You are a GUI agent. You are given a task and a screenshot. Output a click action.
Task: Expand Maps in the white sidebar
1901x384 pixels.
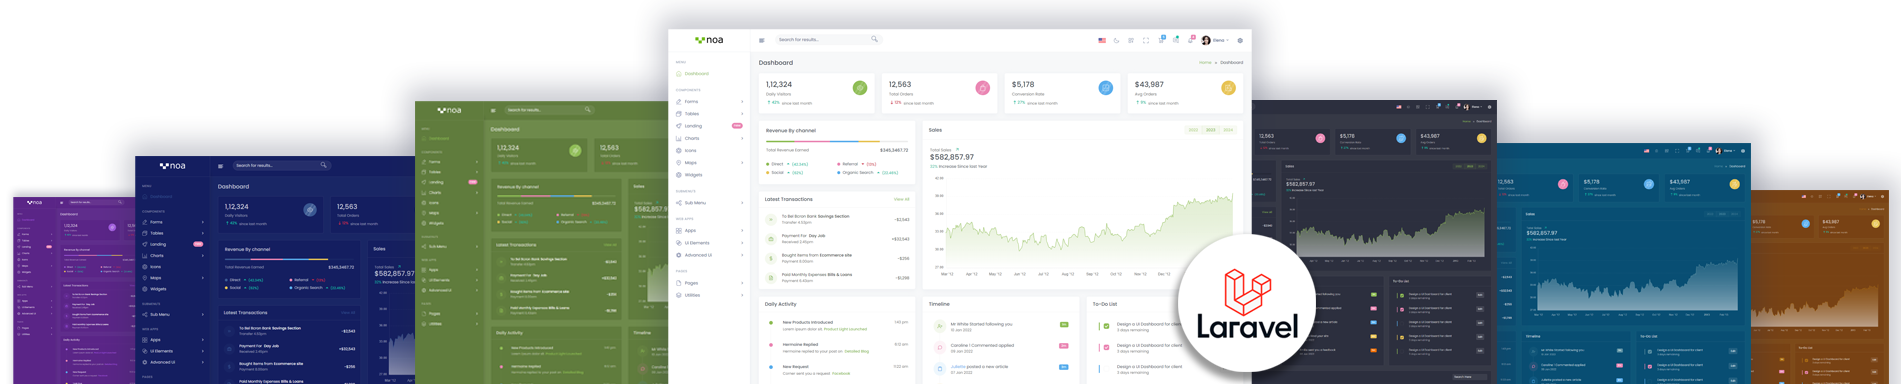[x=710, y=163]
